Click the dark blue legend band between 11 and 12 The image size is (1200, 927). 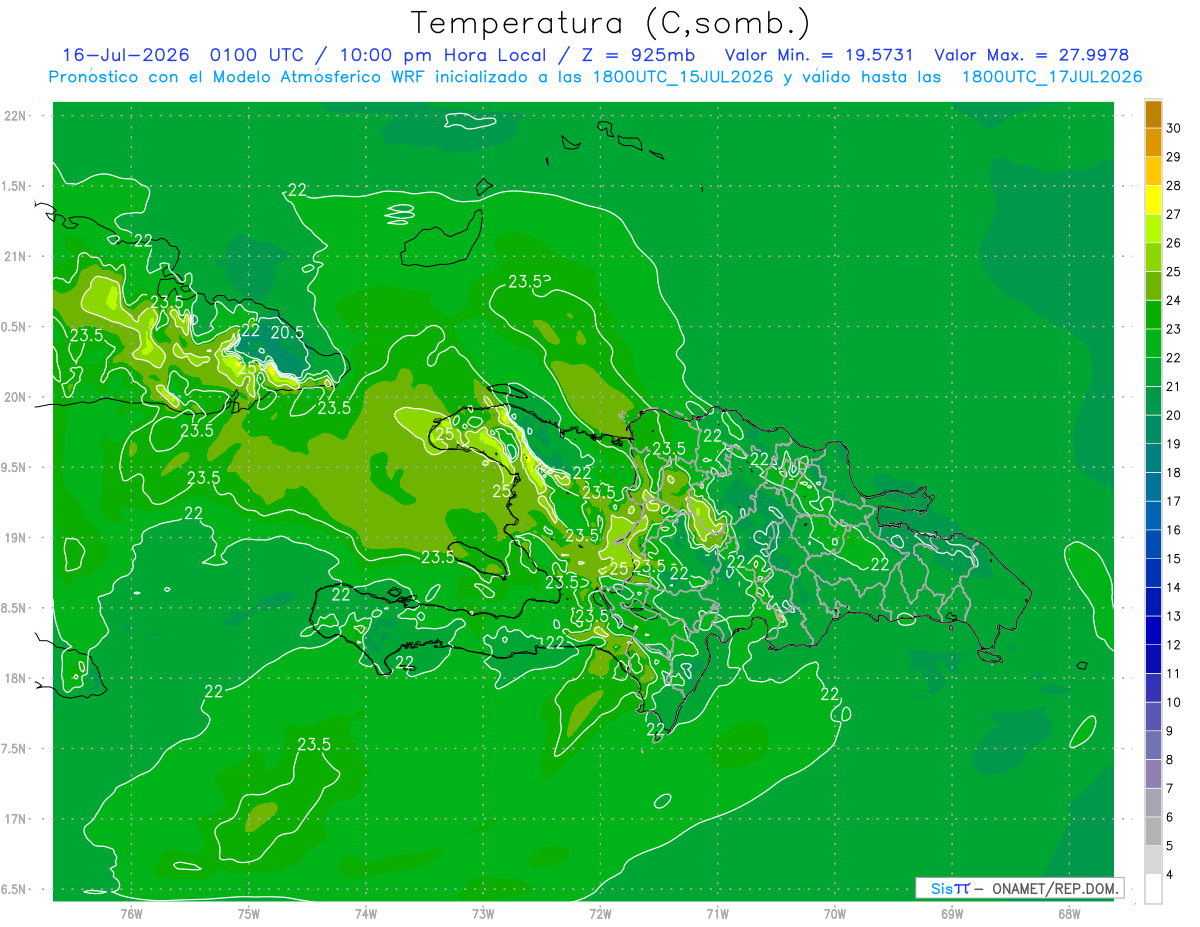(x=1153, y=659)
